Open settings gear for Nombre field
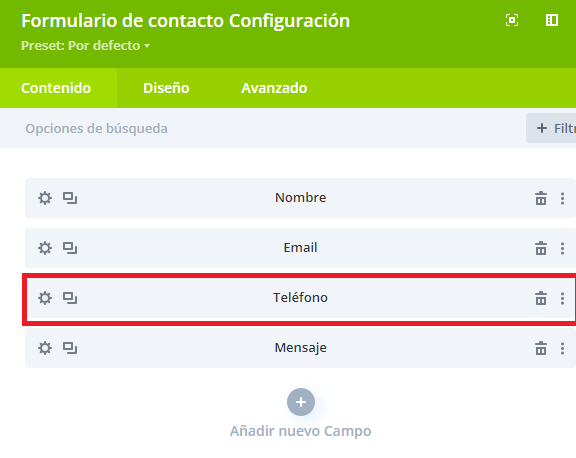576x458 pixels. [45, 198]
